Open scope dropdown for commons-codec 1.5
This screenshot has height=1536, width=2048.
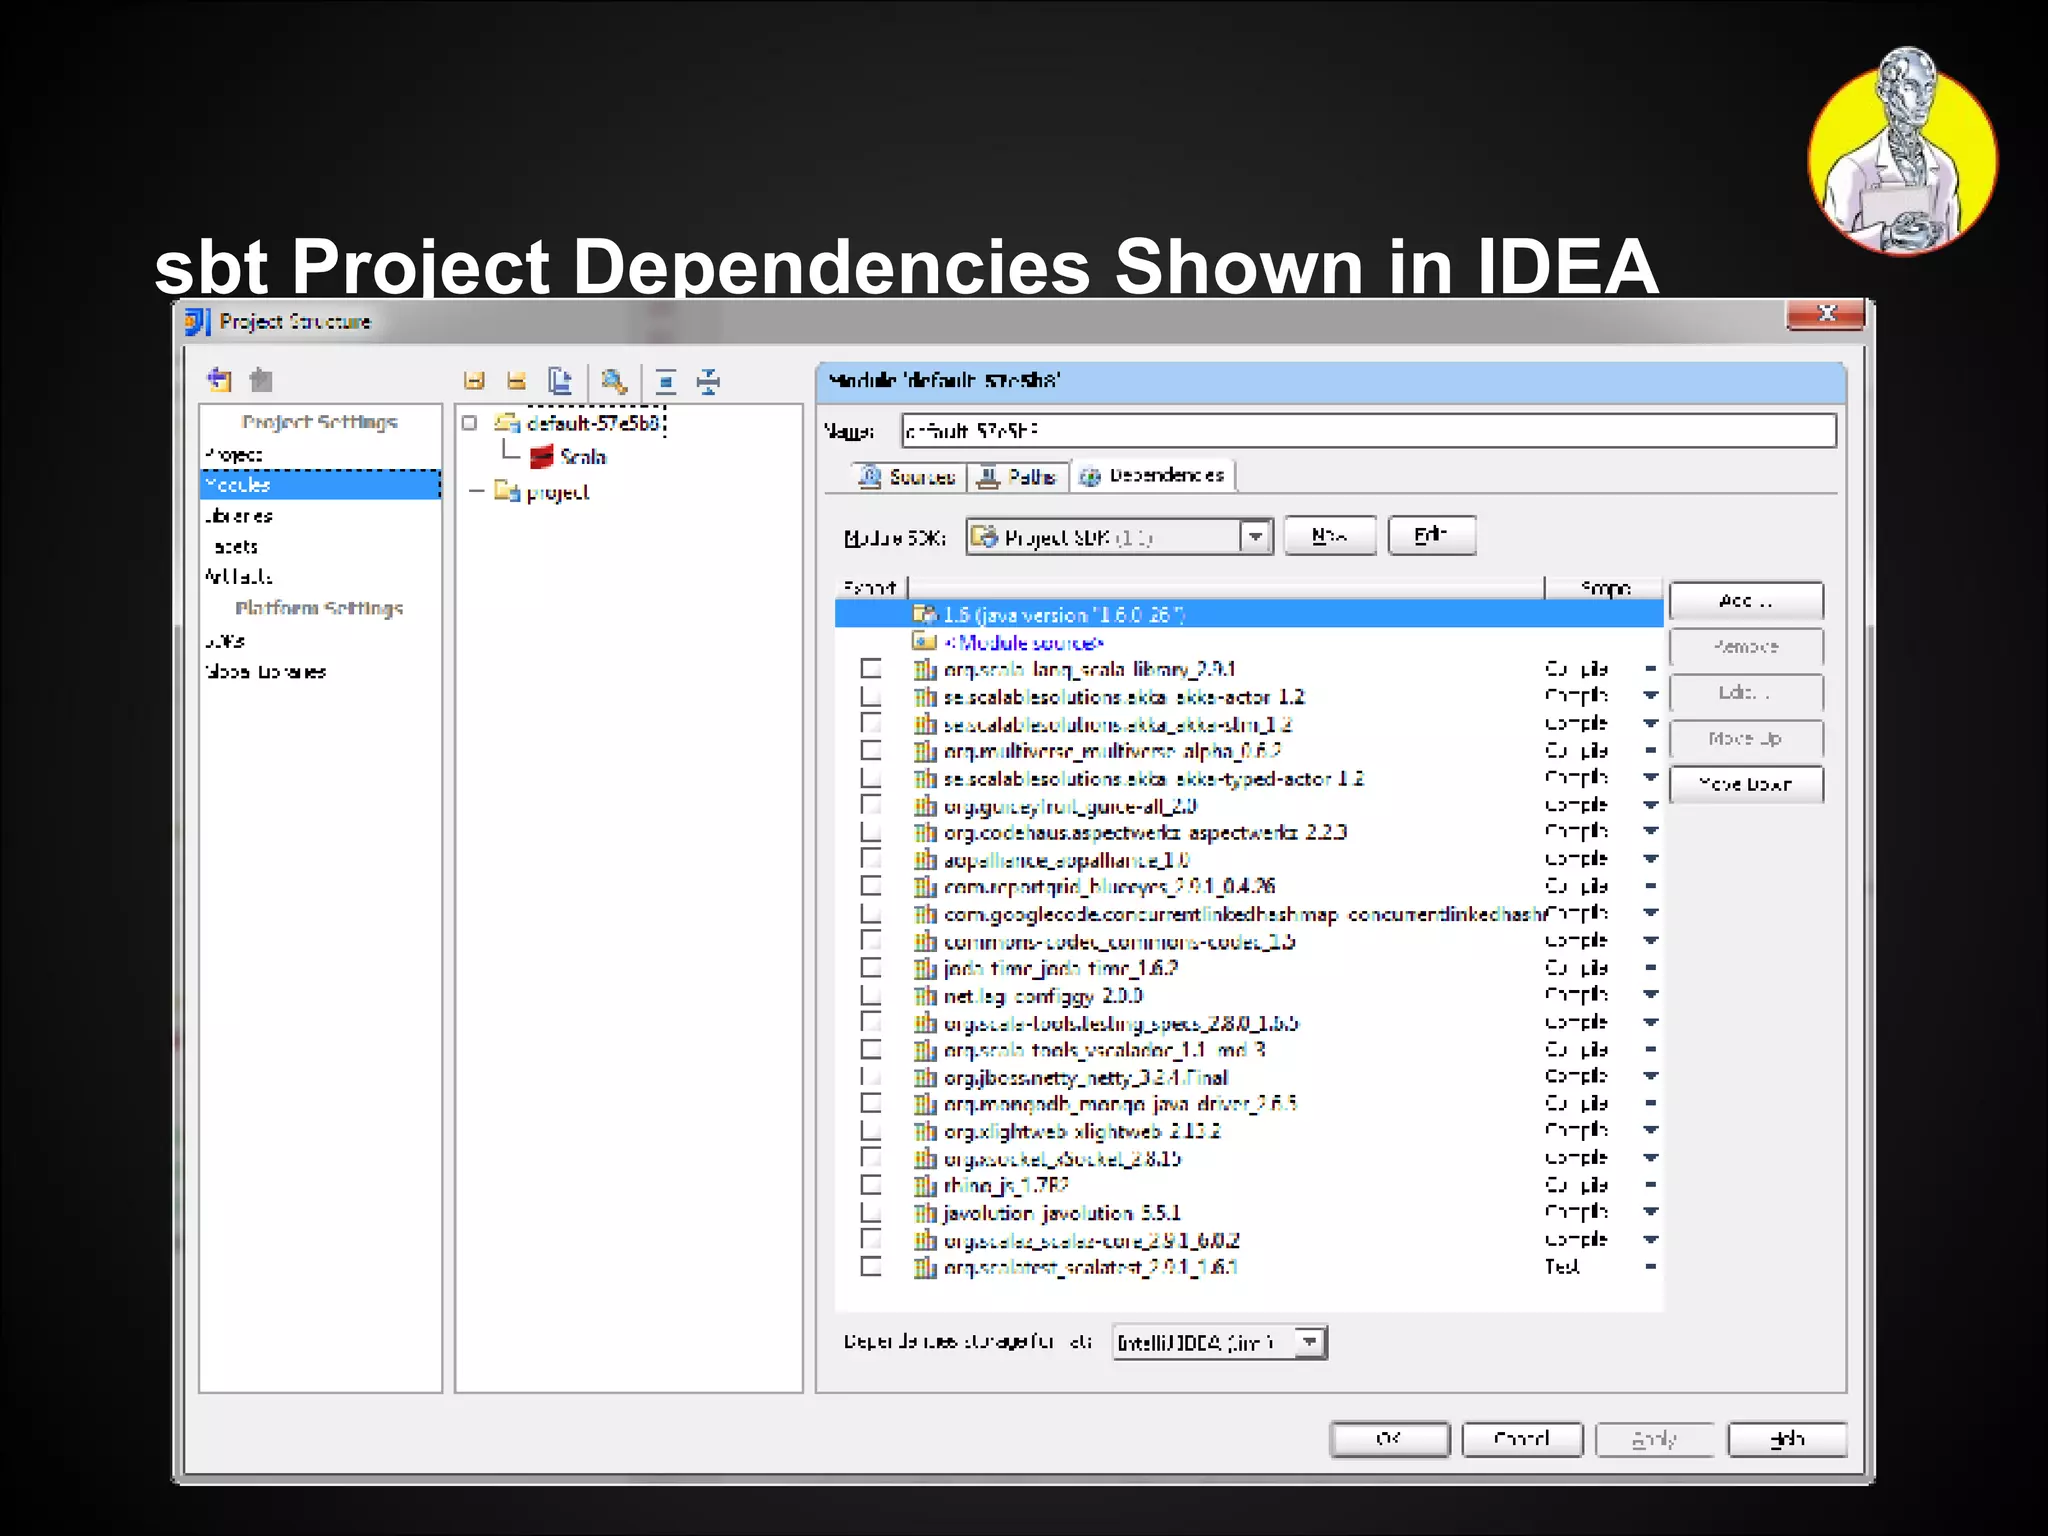1650,940
